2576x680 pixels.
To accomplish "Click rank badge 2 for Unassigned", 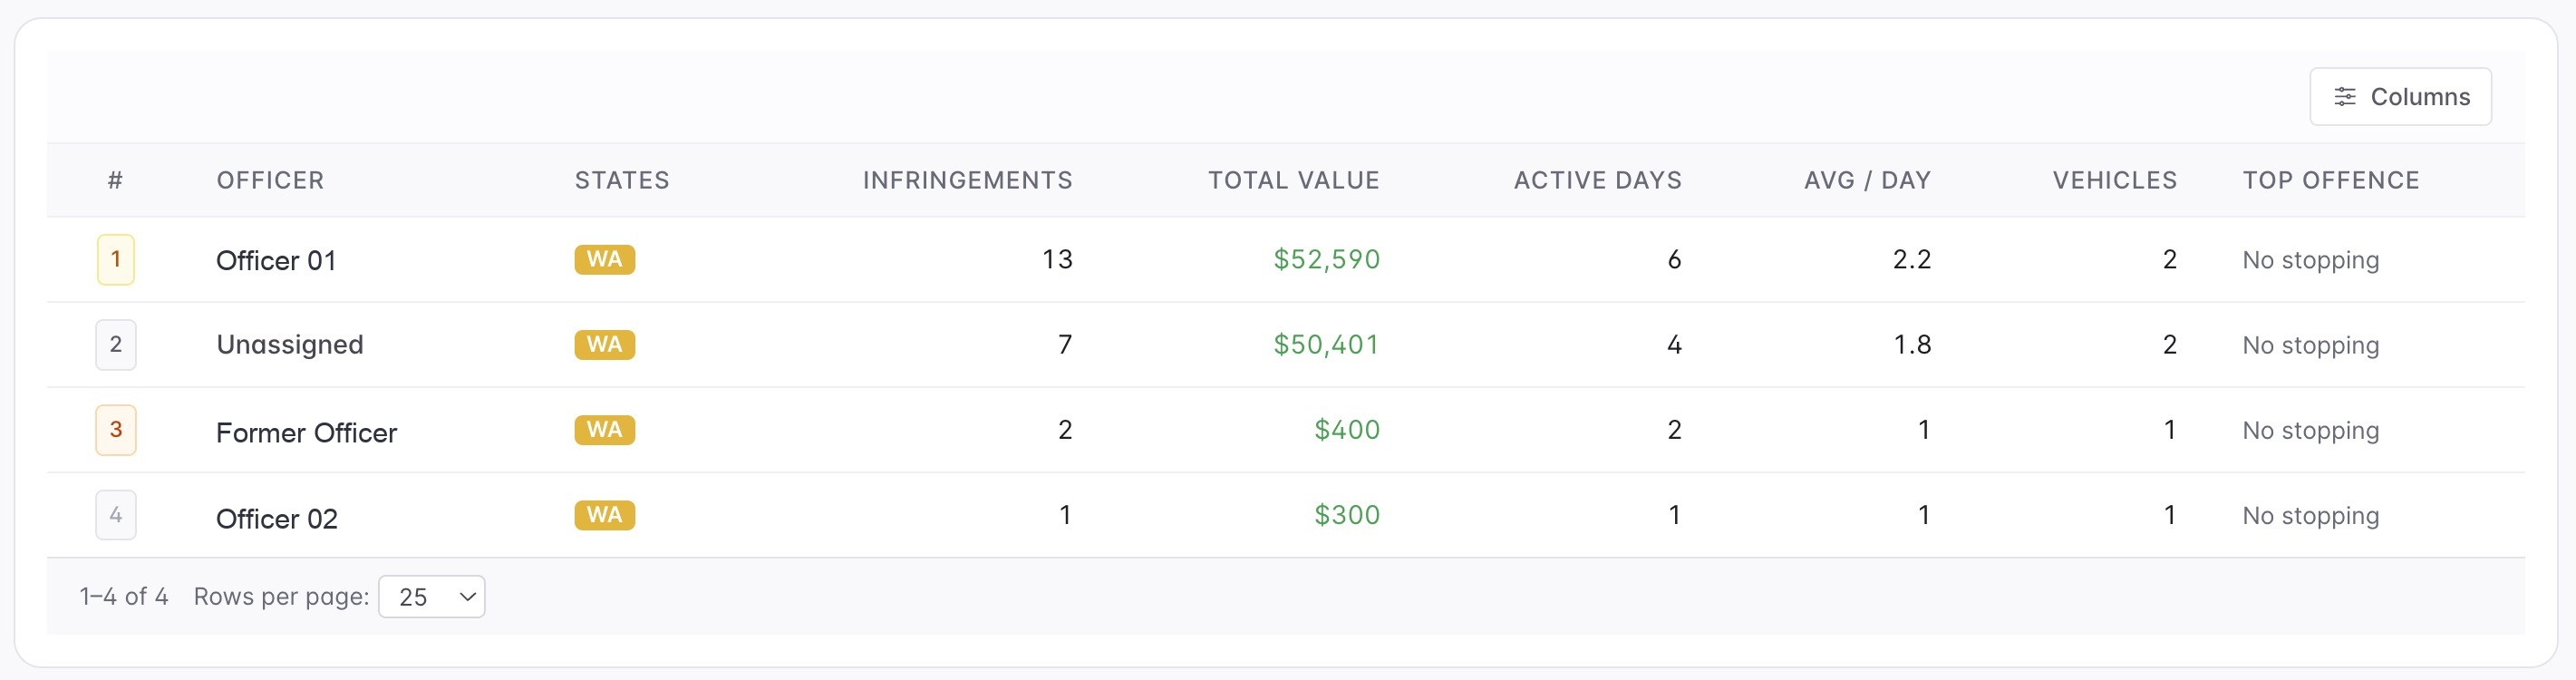I will (x=116, y=344).
